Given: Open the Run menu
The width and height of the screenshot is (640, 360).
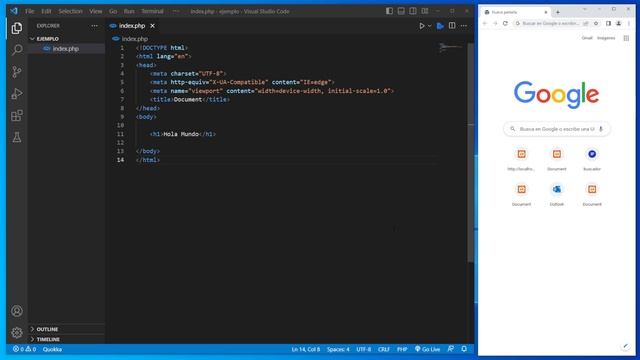Looking at the screenshot, I should pyautogui.click(x=129, y=11).
